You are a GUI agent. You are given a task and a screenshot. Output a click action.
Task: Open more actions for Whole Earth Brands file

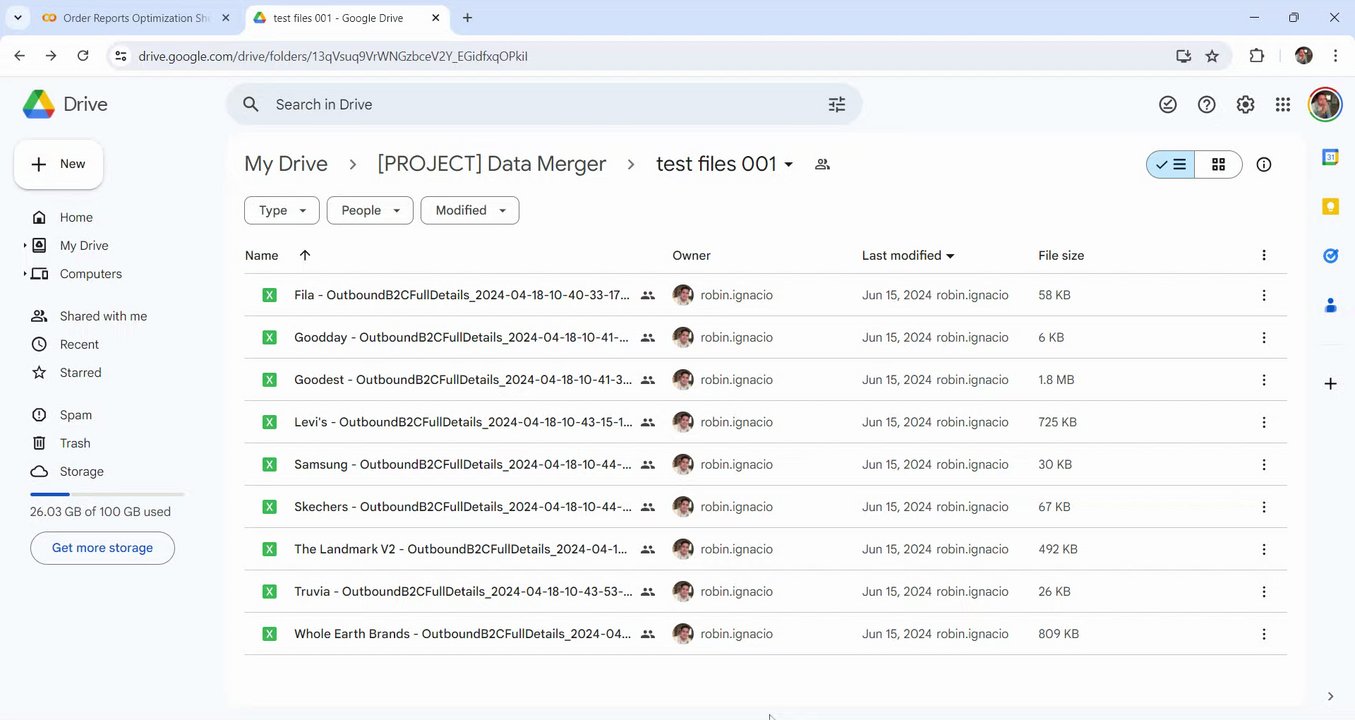[x=1264, y=634]
